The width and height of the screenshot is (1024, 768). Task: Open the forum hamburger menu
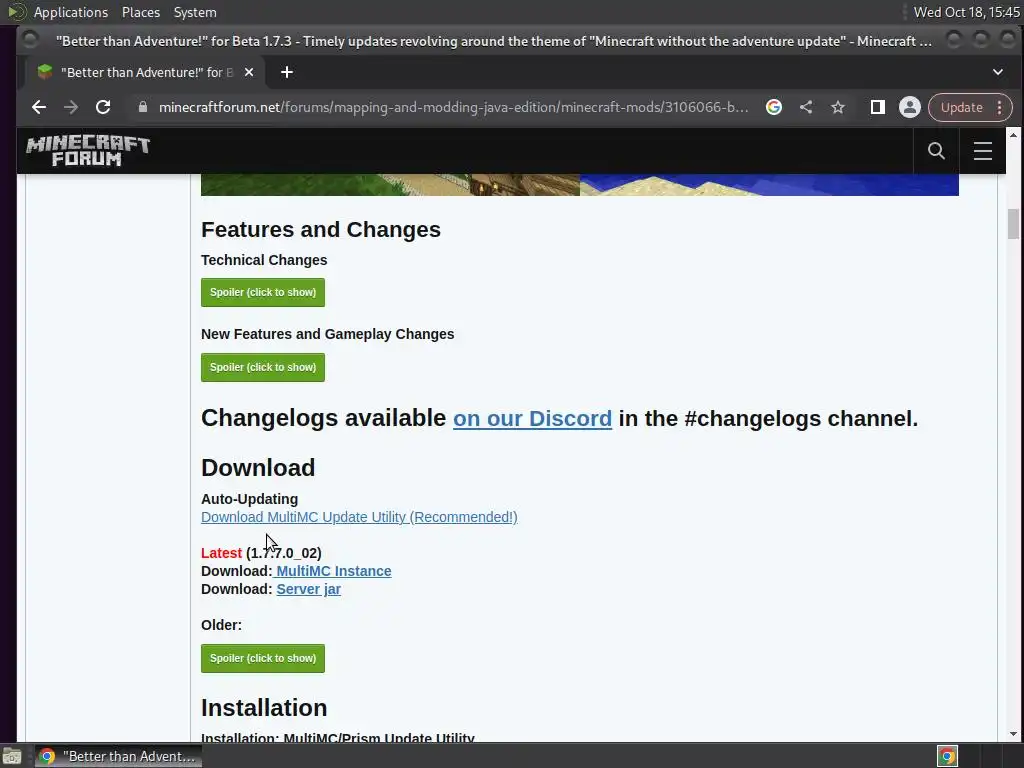tap(983, 151)
